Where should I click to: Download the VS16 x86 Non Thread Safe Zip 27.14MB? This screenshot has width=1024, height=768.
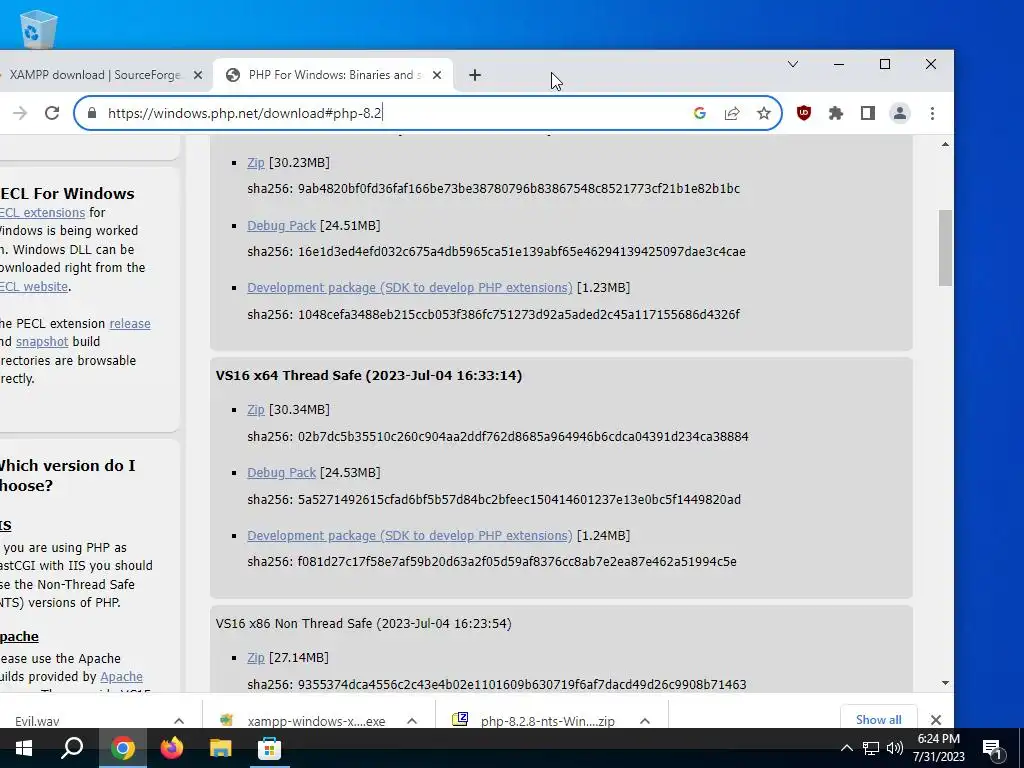(255, 658)
